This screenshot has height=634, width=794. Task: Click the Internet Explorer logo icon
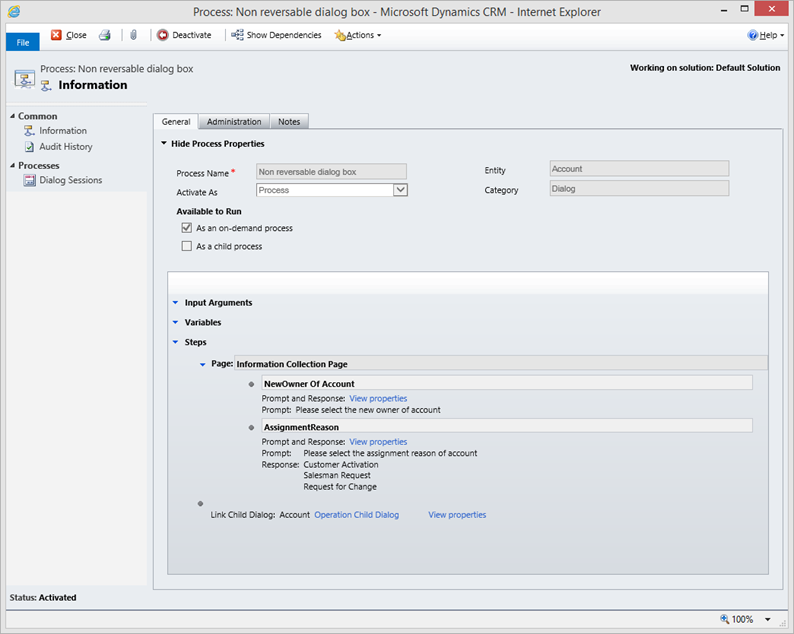[x=14, y=11]
